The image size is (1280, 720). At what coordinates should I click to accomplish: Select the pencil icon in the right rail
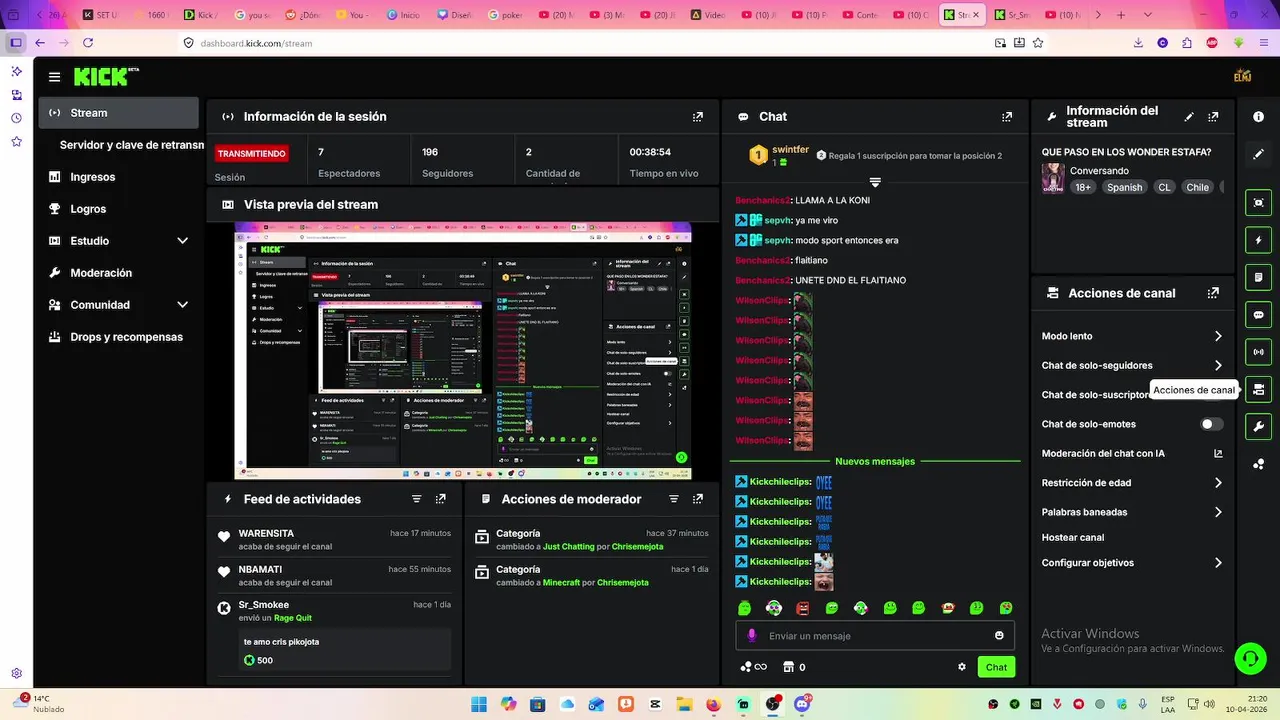coord(1258,154)
